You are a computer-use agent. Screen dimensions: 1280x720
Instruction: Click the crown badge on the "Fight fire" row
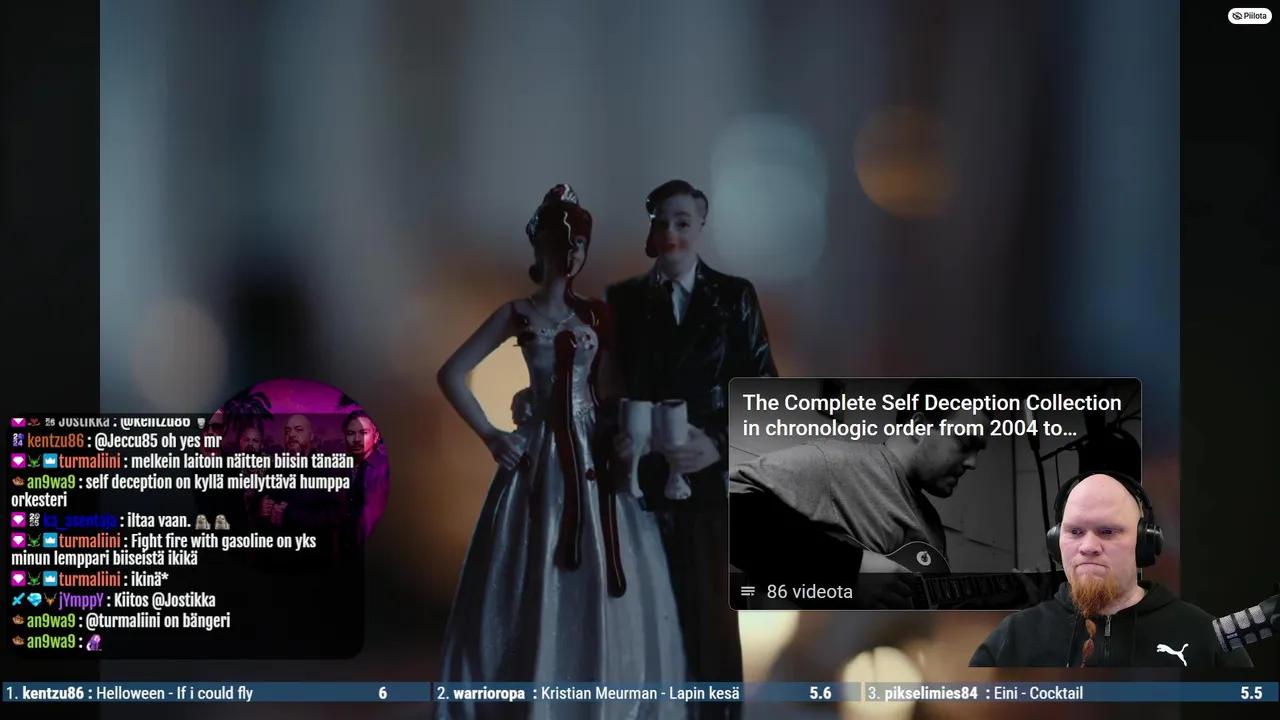(50, 541)
